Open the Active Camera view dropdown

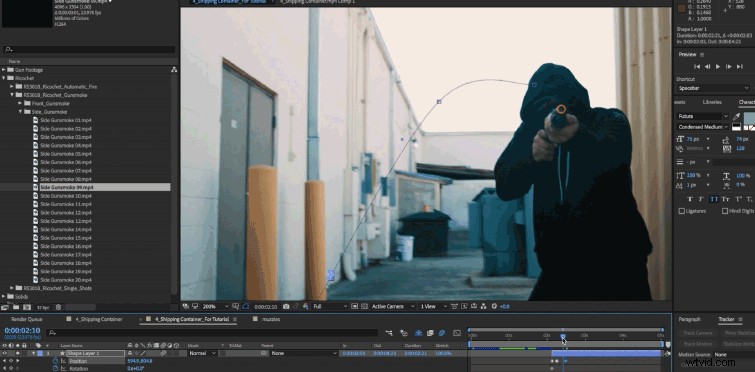point(393,306)
